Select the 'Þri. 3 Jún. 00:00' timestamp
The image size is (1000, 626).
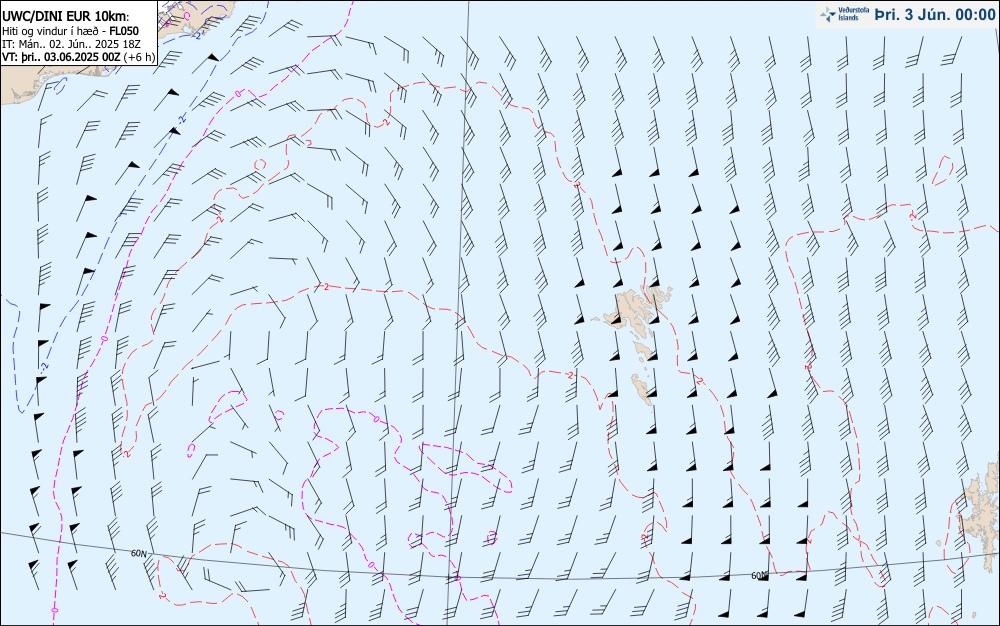point(934,15)
